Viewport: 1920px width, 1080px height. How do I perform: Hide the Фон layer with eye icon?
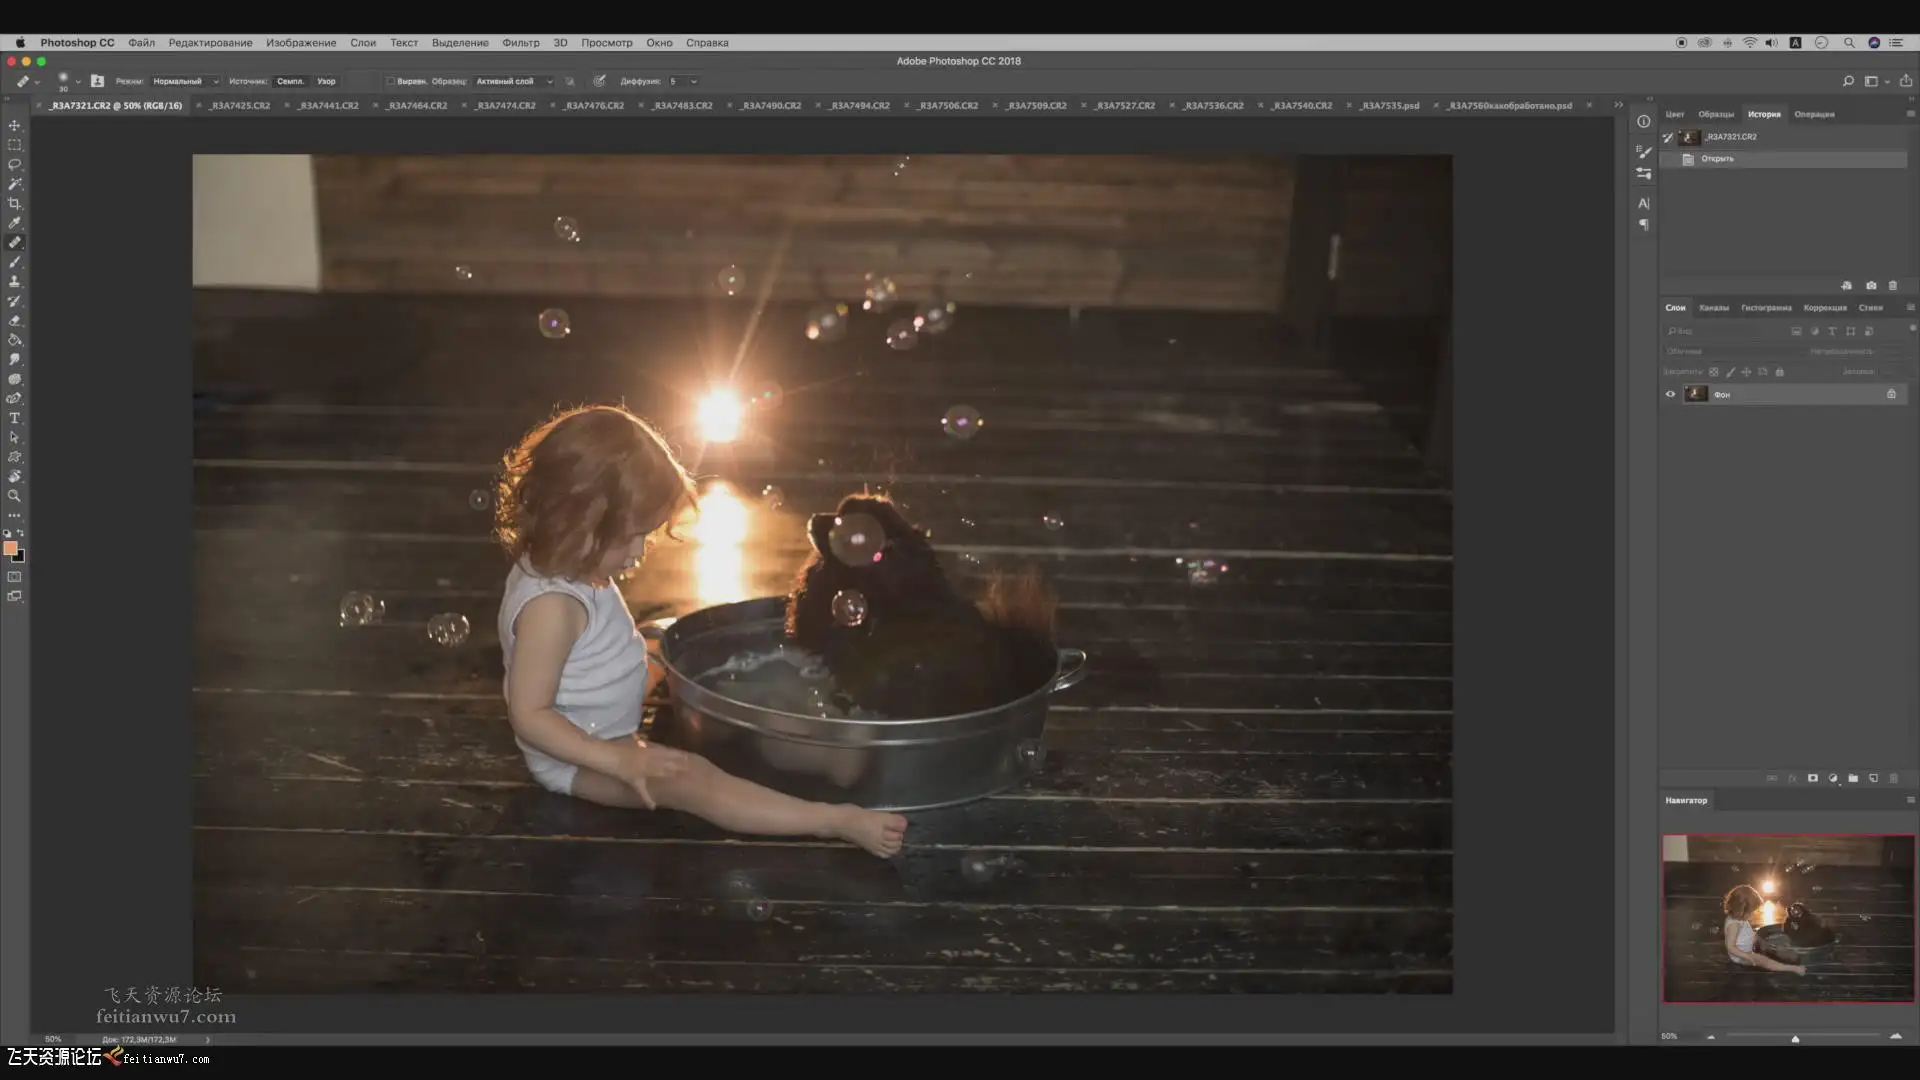point(1670,394)
